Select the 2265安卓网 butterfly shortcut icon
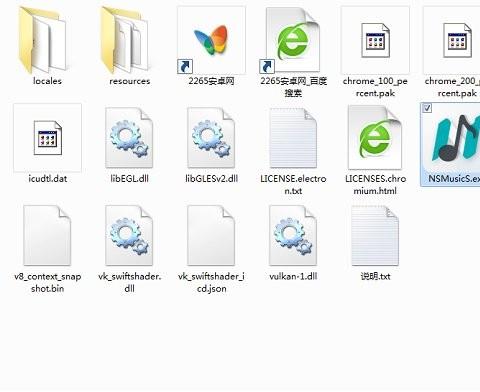The height and width of the screenshot is (392, 480). 211,40
